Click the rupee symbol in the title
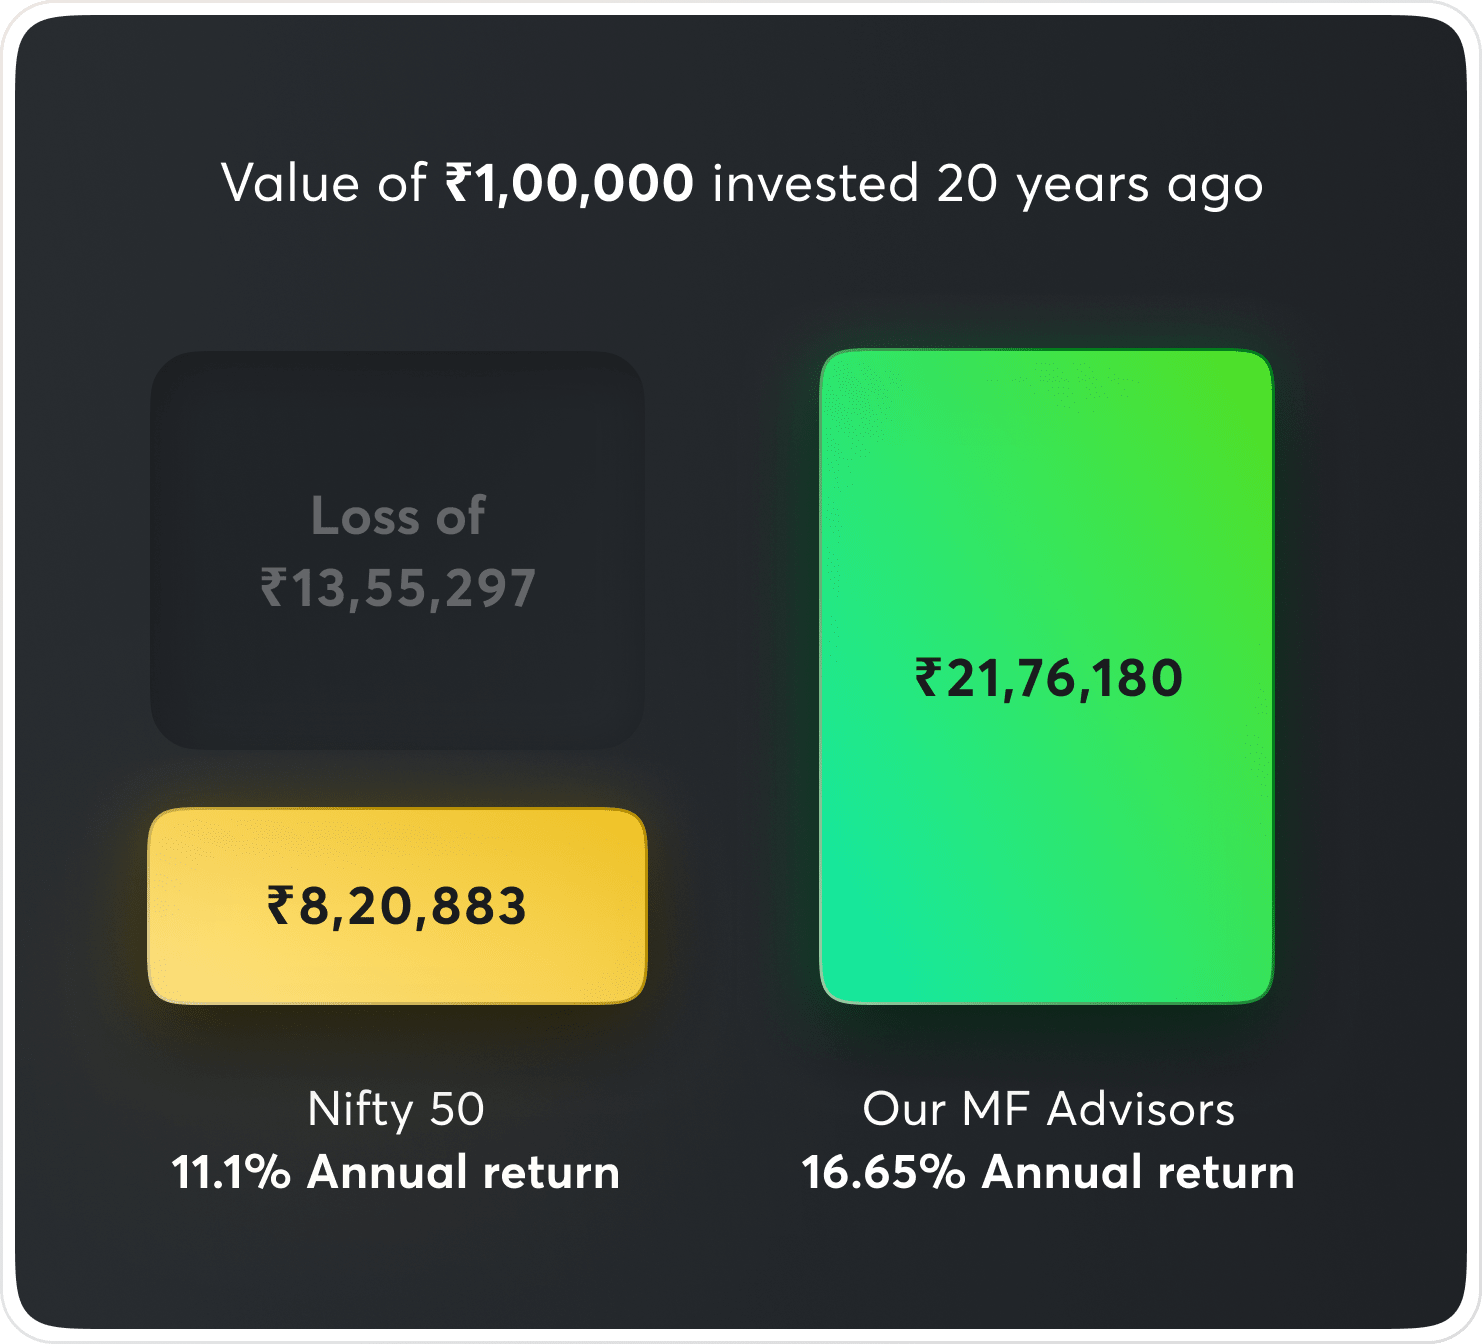 pos(459,184)
